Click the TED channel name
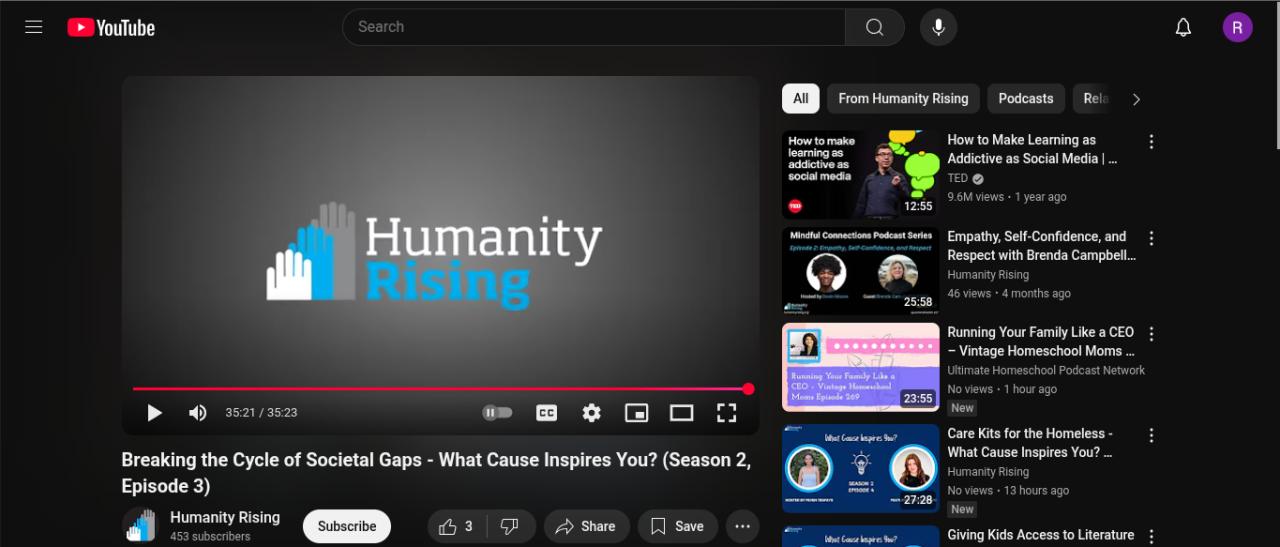Viewport: 1280px width, 547px height. click(957, 178)
